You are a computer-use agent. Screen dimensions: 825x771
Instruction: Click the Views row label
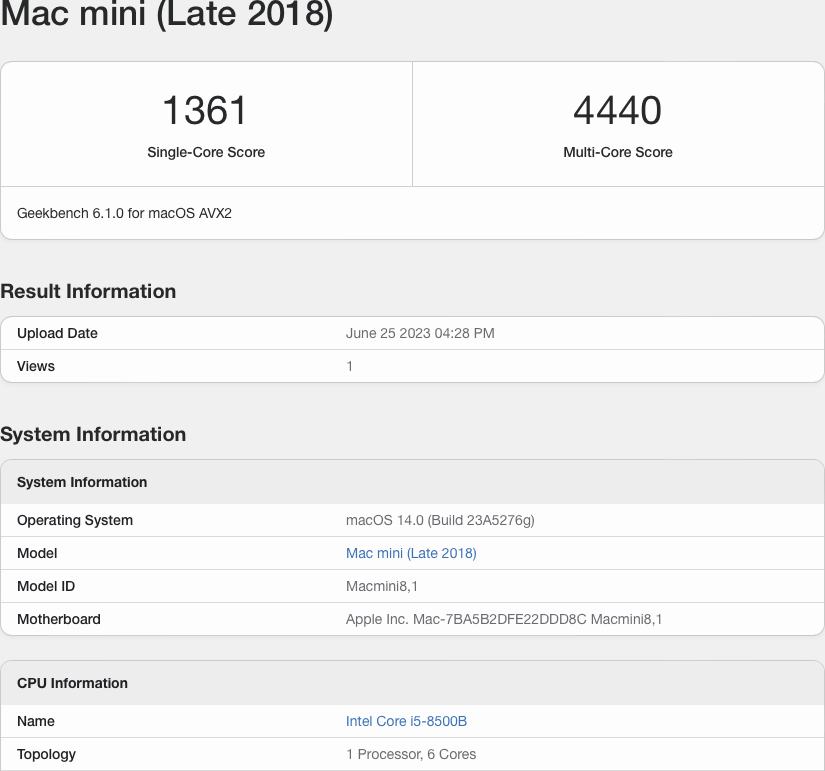coord(36,366)
